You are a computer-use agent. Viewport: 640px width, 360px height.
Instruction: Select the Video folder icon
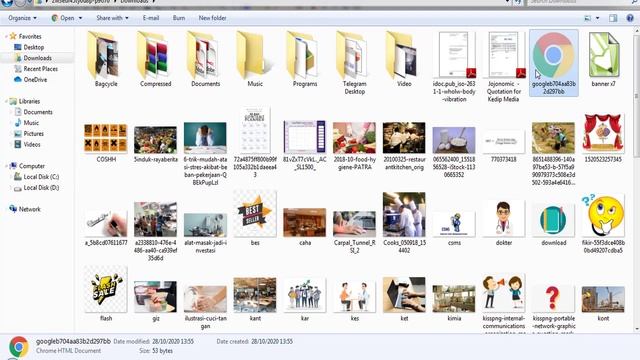[x=403, y=55]
